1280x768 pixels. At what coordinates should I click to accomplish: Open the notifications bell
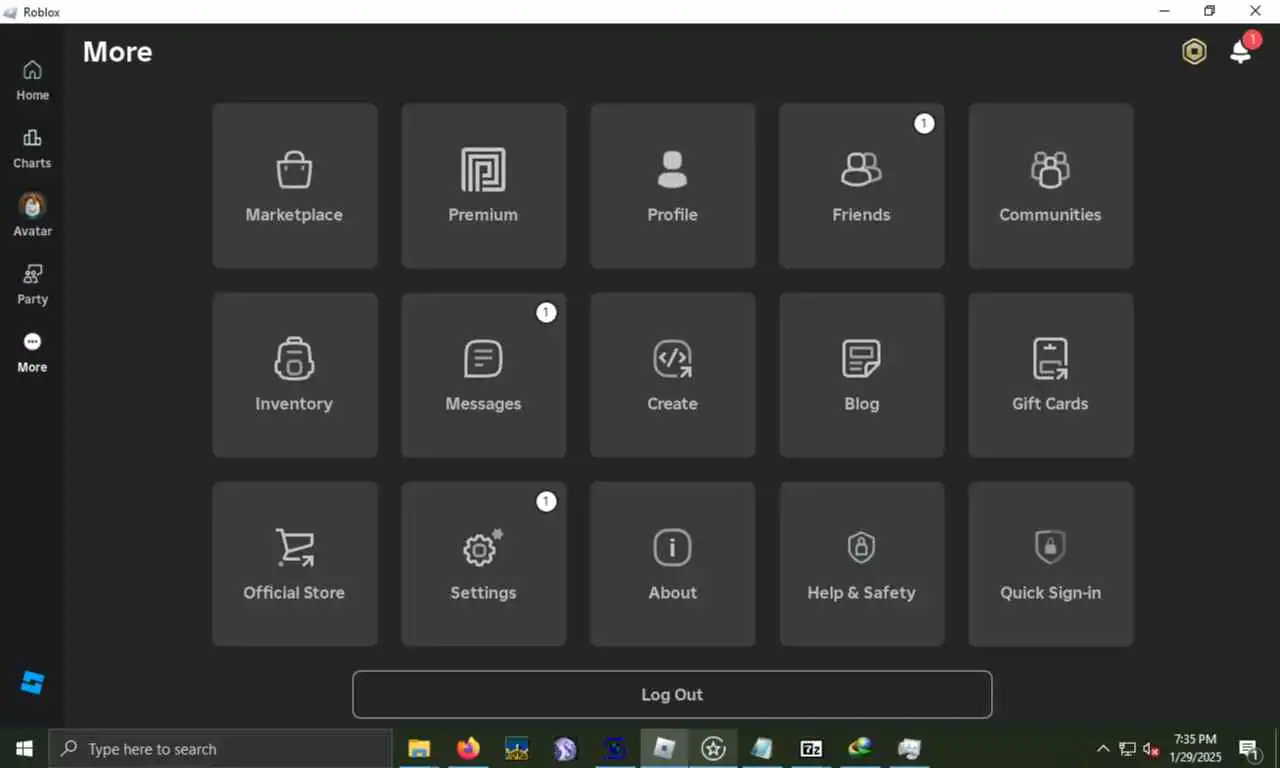[1241, 51]
